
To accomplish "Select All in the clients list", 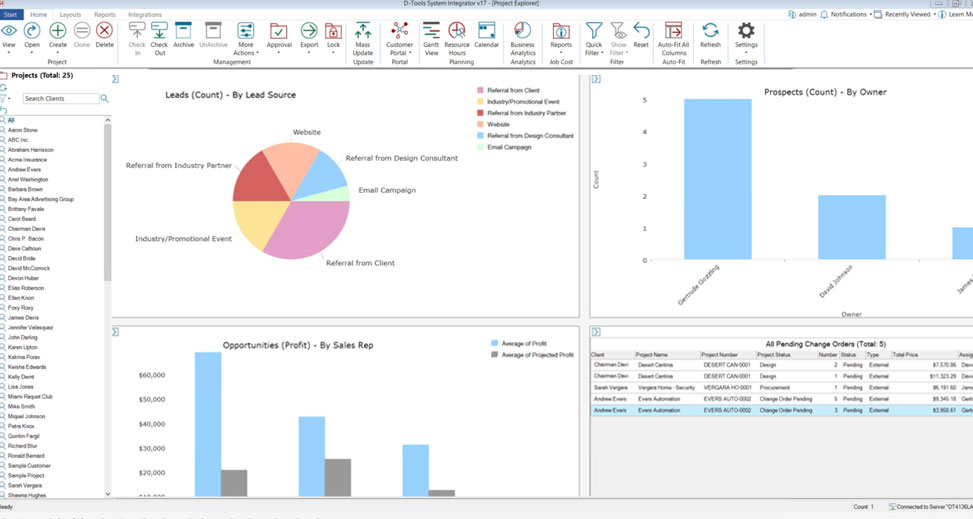I will click(x=11, y=120).
